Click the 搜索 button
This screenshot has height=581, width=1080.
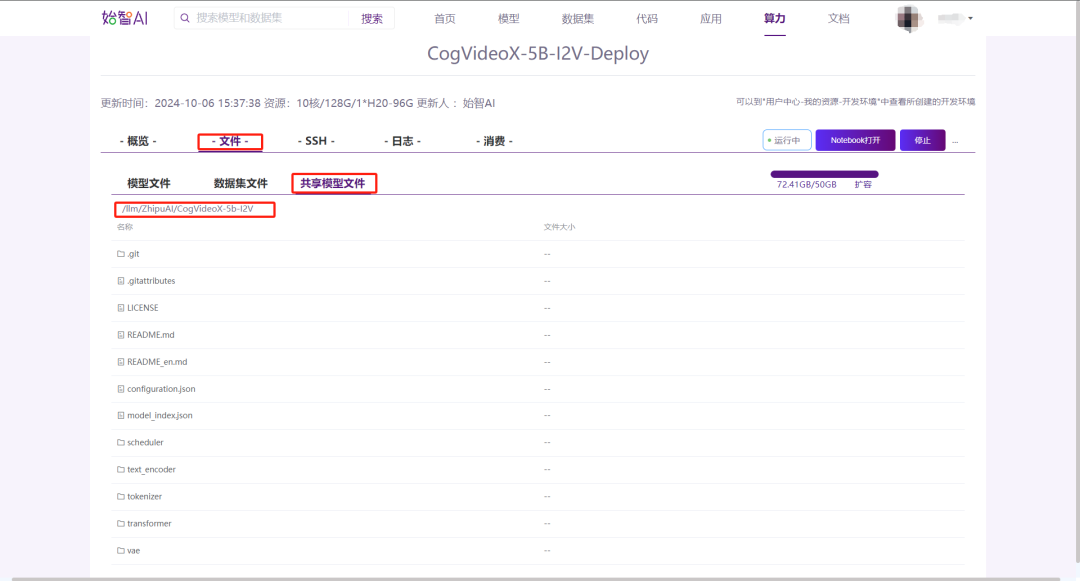[x=372, y=19]
